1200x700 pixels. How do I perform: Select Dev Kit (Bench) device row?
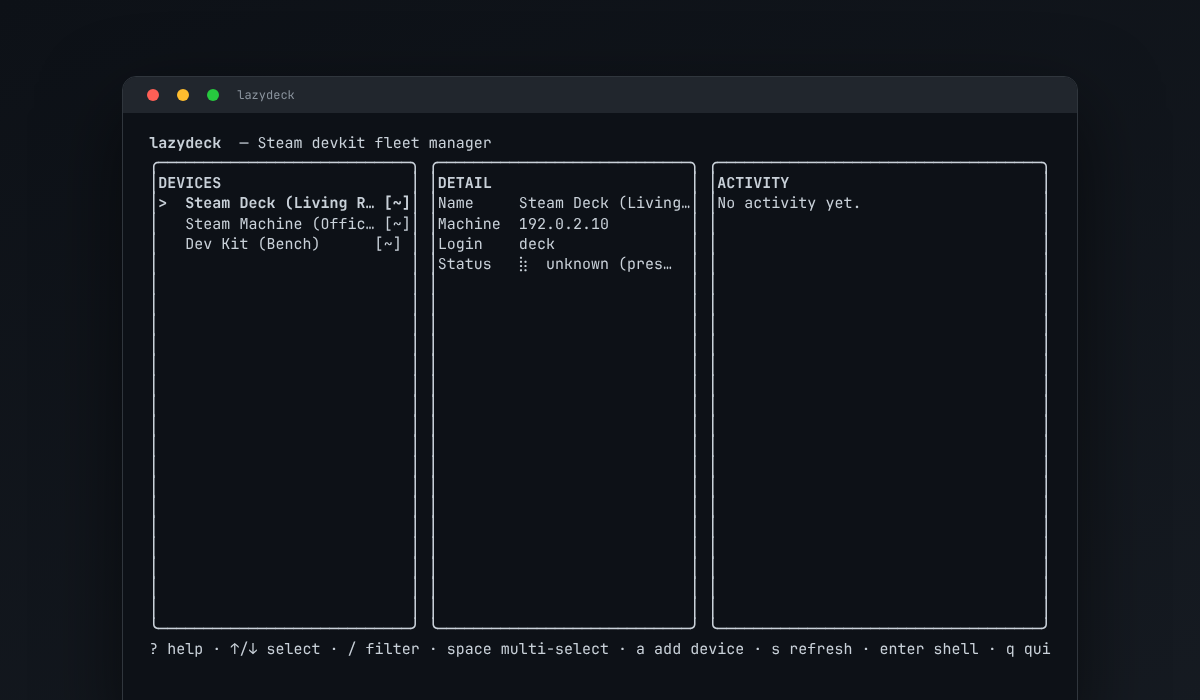[284, 244]
